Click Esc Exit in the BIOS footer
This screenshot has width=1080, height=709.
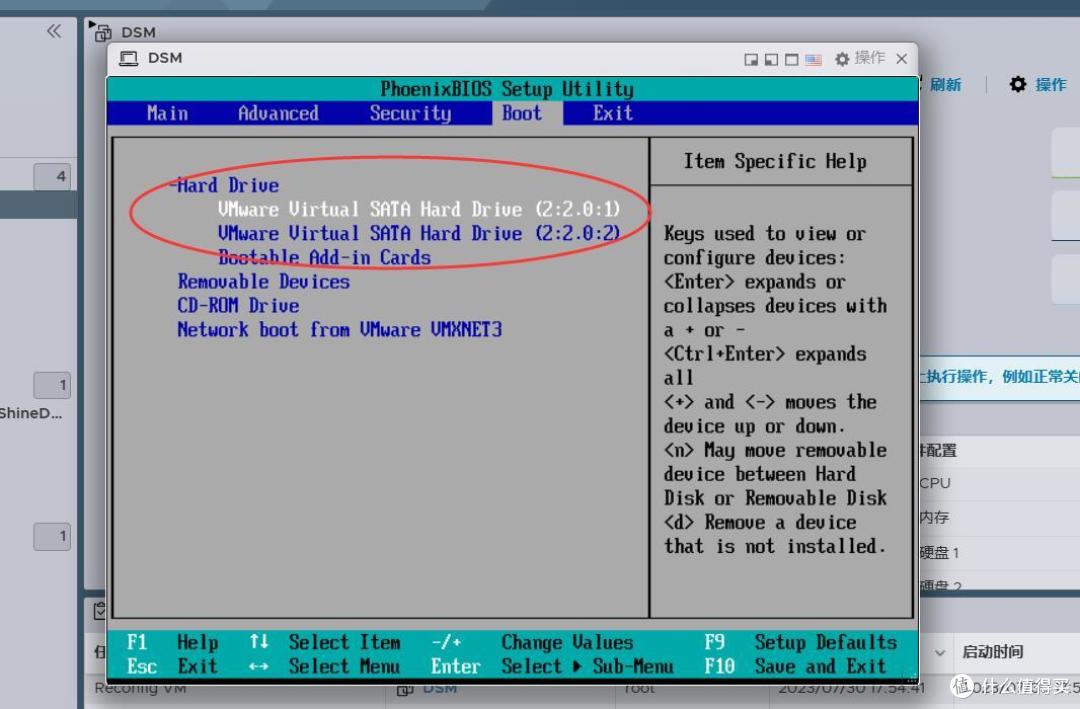click(x=172, y=666)
